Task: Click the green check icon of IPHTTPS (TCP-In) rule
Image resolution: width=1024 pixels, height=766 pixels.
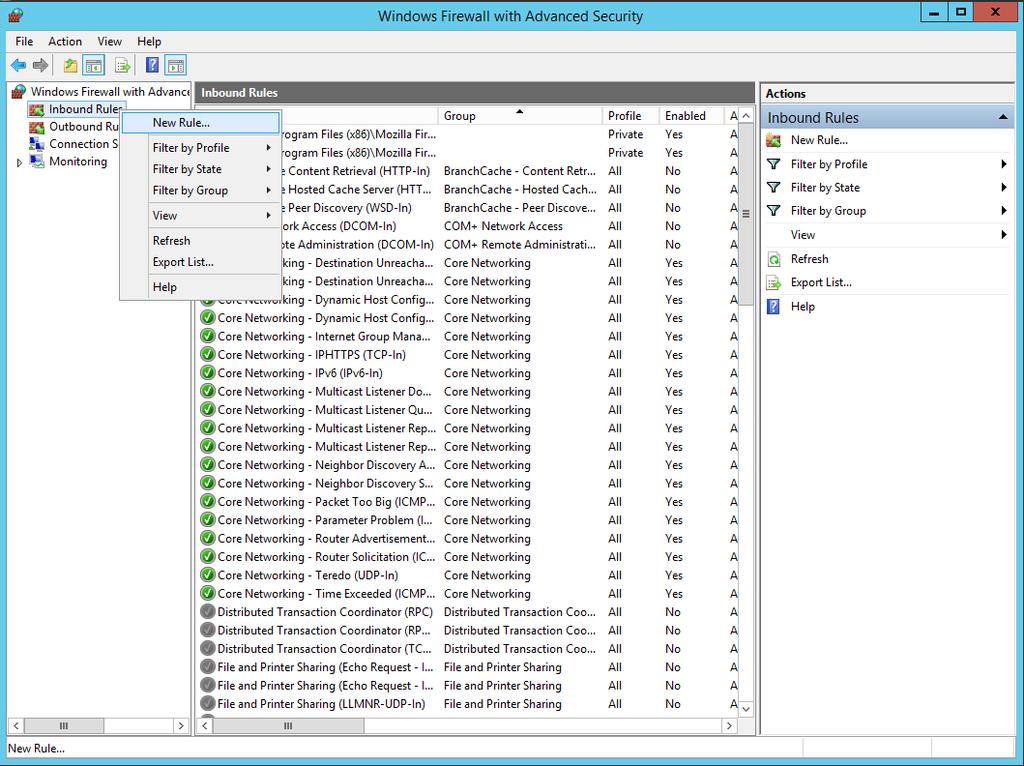Action: click(x=208, y=355)
